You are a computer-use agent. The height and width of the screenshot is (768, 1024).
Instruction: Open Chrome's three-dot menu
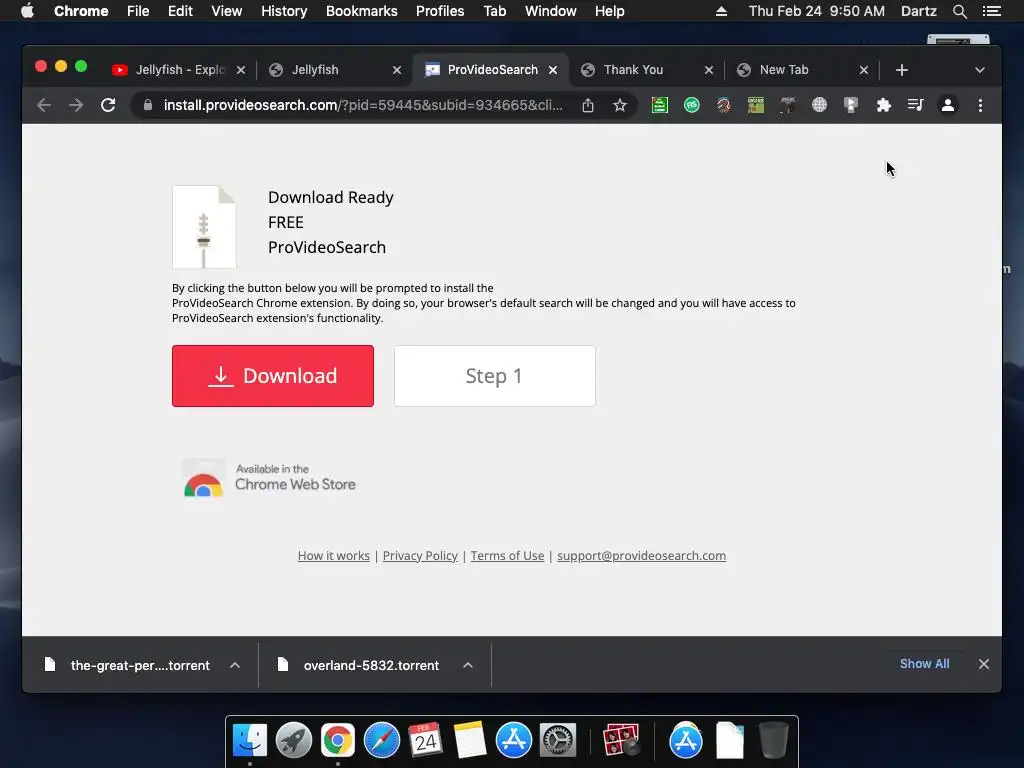[980, 105]
